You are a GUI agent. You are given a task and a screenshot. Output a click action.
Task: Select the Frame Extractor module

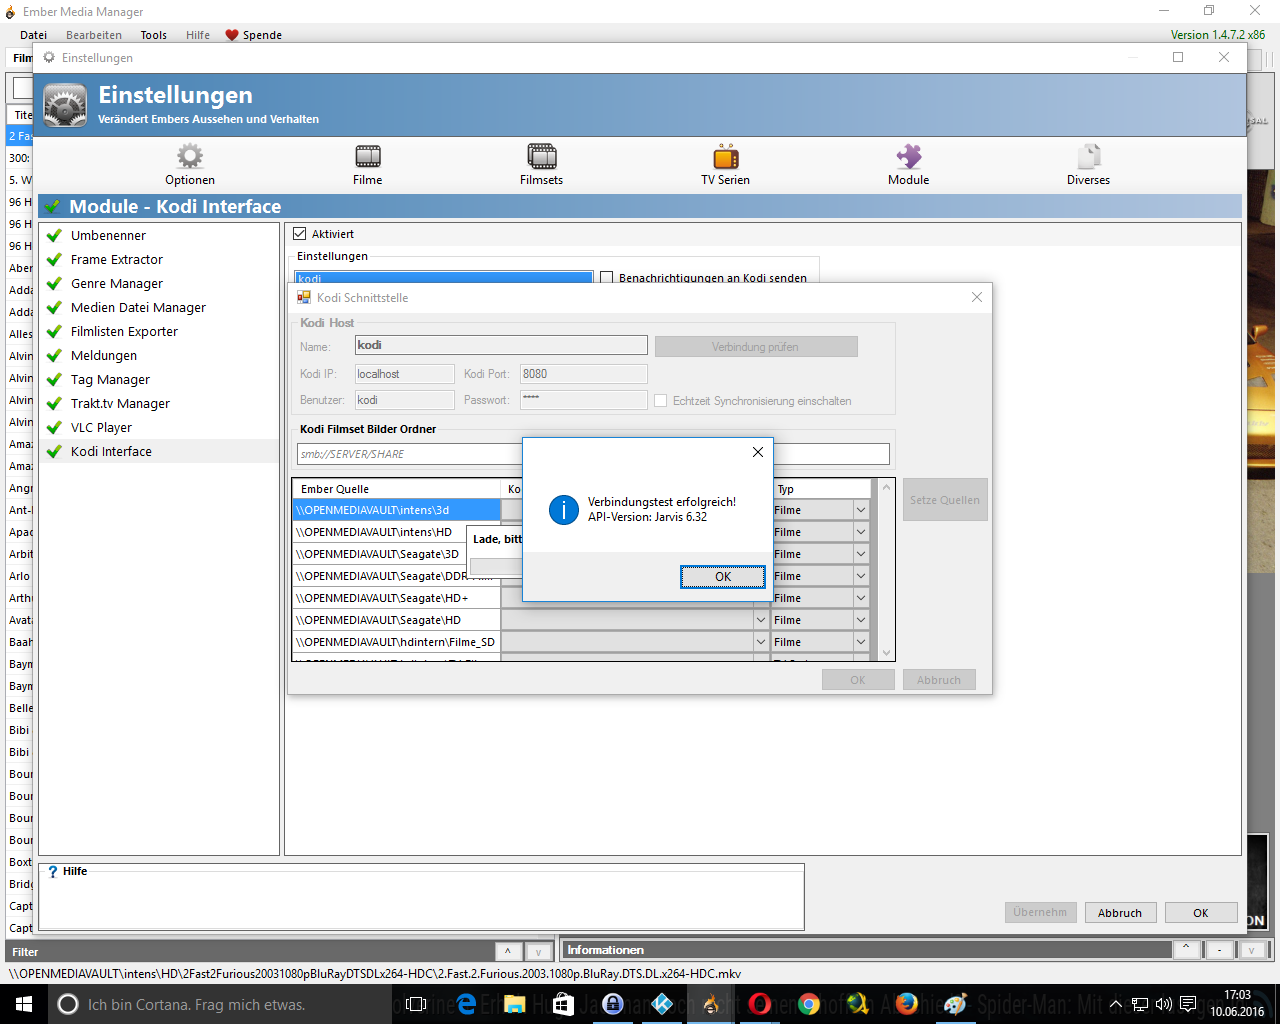coord(116,259)
